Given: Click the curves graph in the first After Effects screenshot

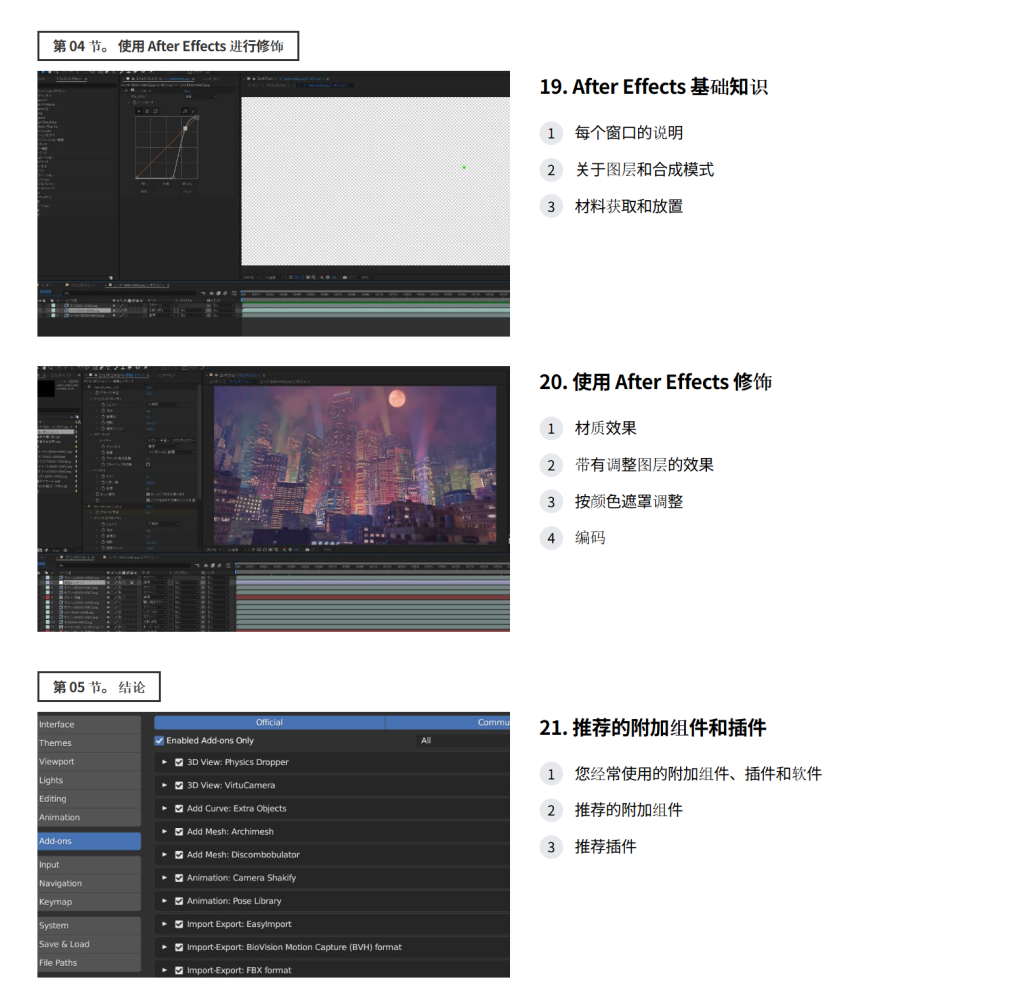Looking at the screenshot, I should tap(167, 148).
